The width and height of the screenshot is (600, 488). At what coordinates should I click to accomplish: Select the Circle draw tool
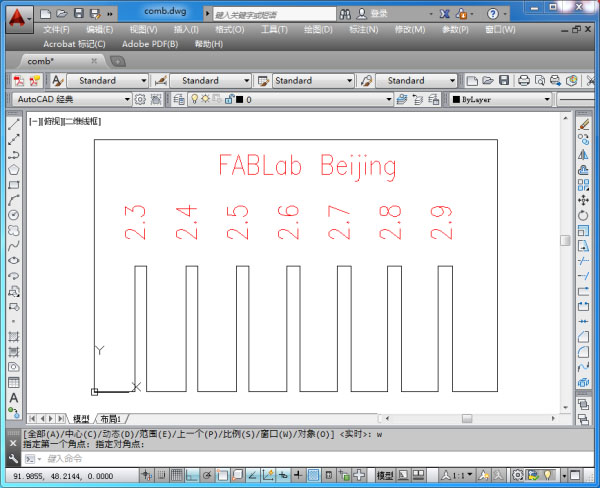coord(14,215)
